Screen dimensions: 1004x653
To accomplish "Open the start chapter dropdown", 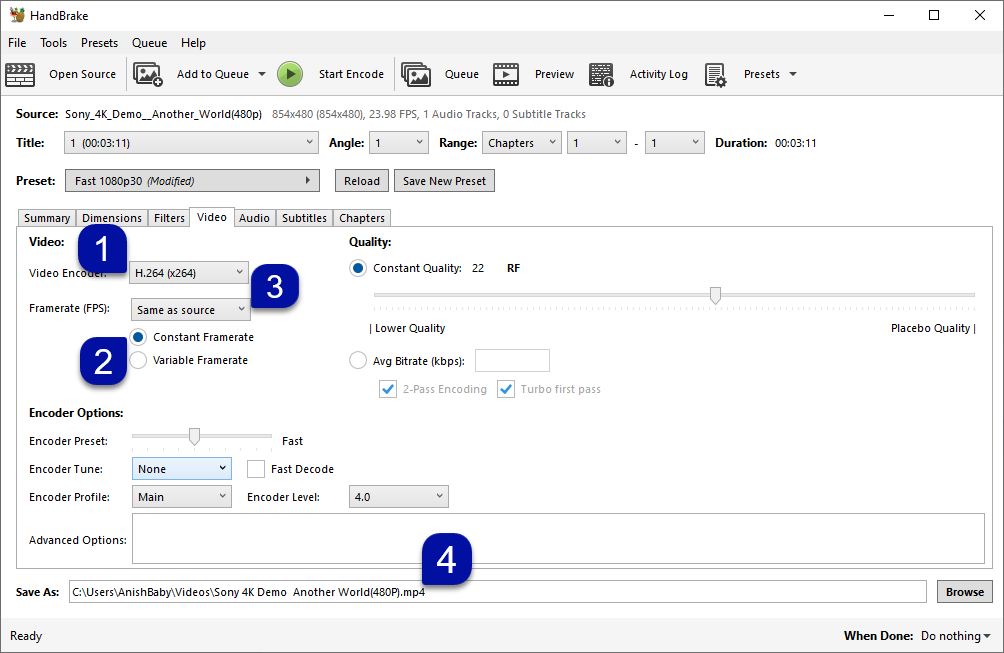I will pyautogui.click(x=597, y=143).
